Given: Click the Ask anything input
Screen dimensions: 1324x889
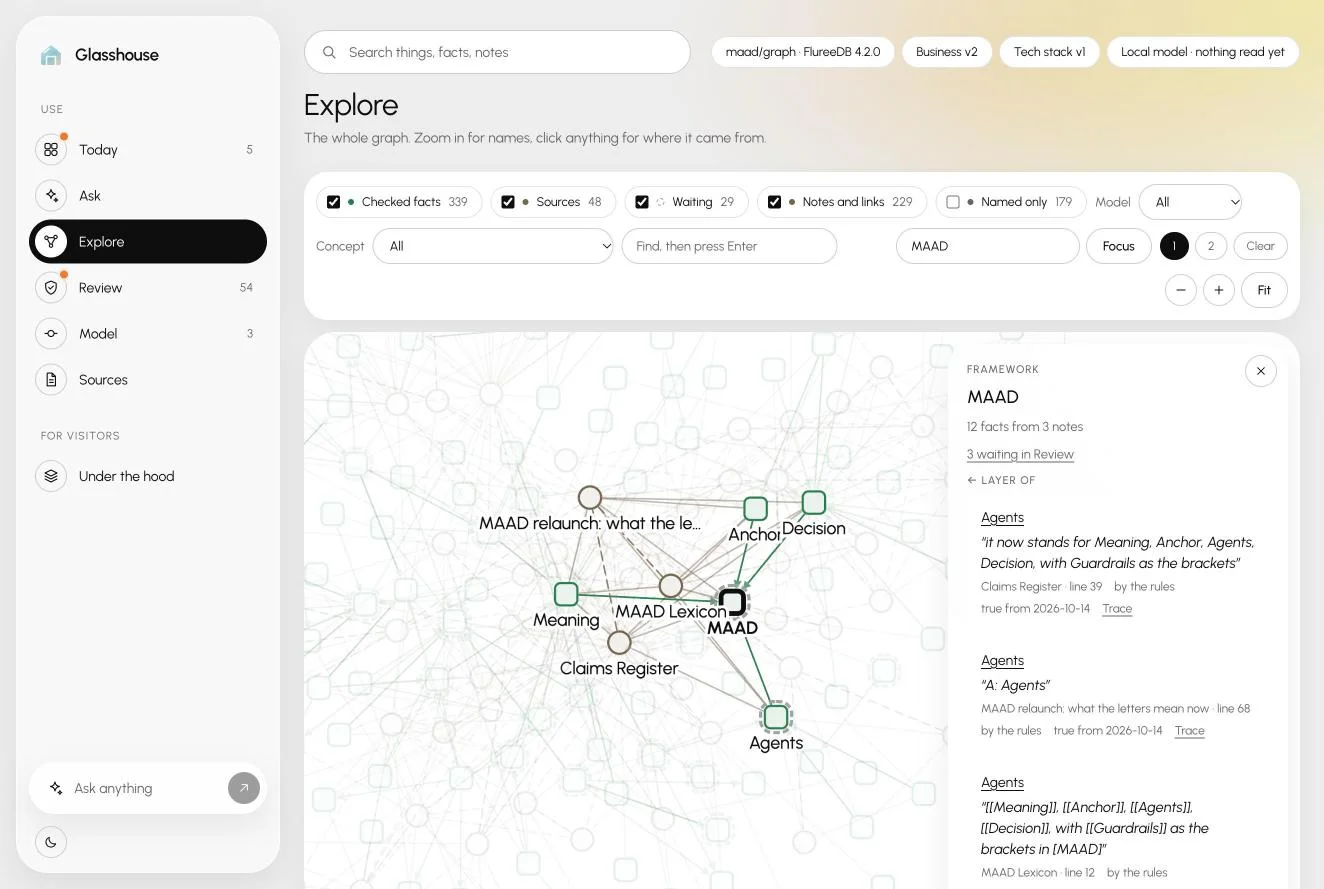Looking at the screenshot, I should coord(148,788).
